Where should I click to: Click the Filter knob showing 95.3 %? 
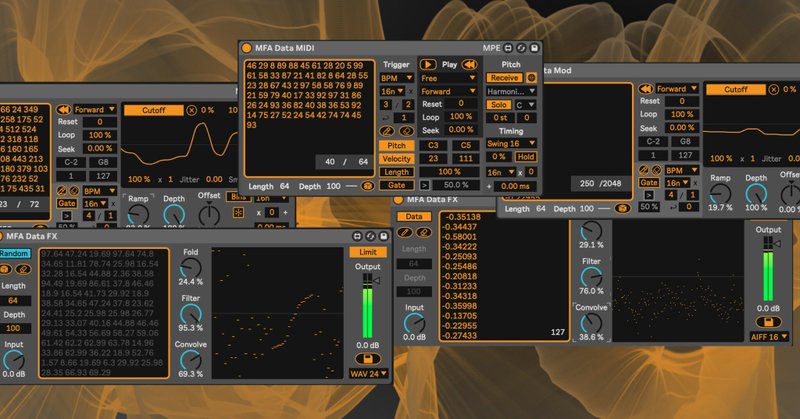click(x=191, y=313)
